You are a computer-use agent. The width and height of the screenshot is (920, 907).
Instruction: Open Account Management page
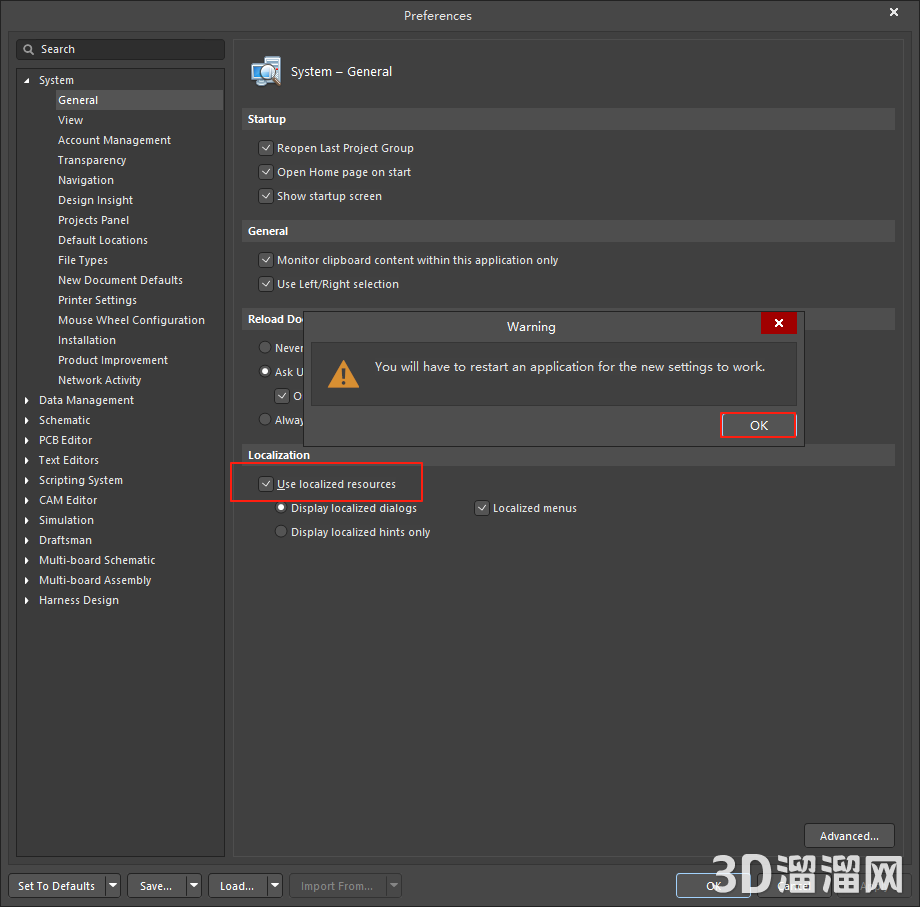coord(114,140)
